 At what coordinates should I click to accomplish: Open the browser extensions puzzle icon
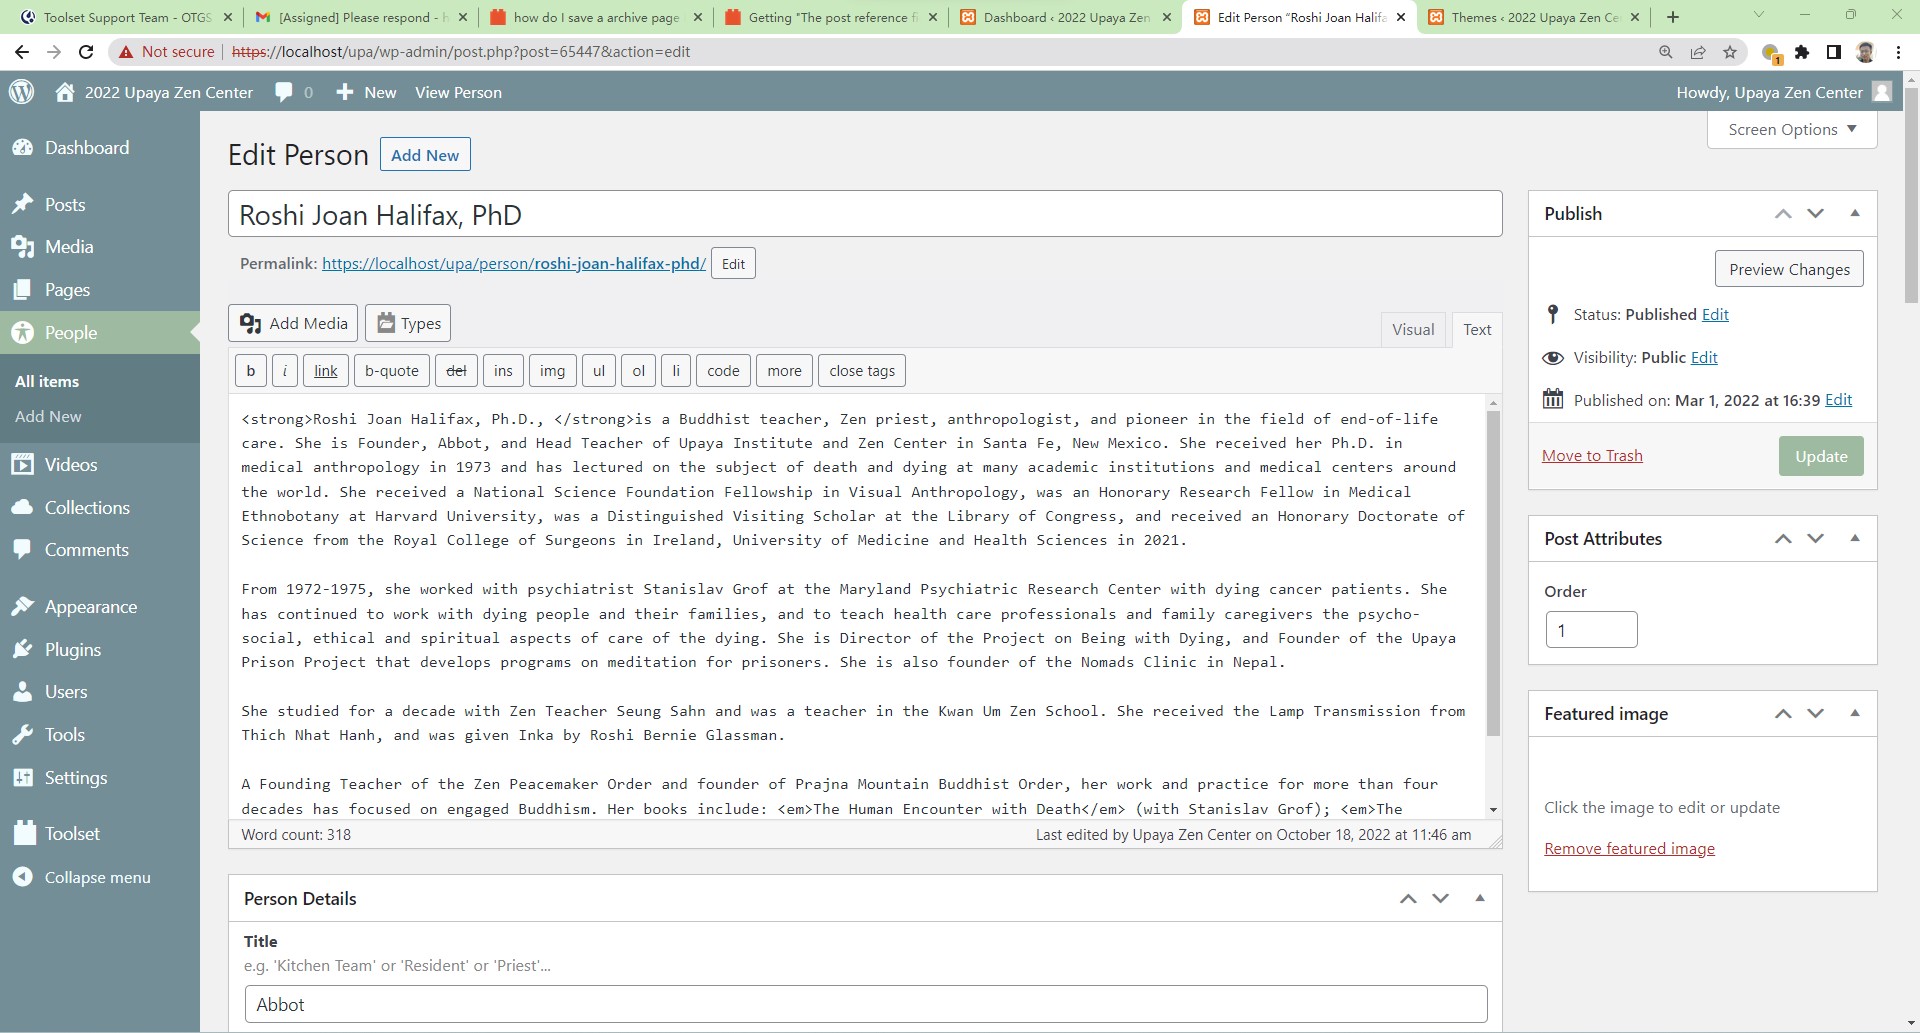(1802, 52)
